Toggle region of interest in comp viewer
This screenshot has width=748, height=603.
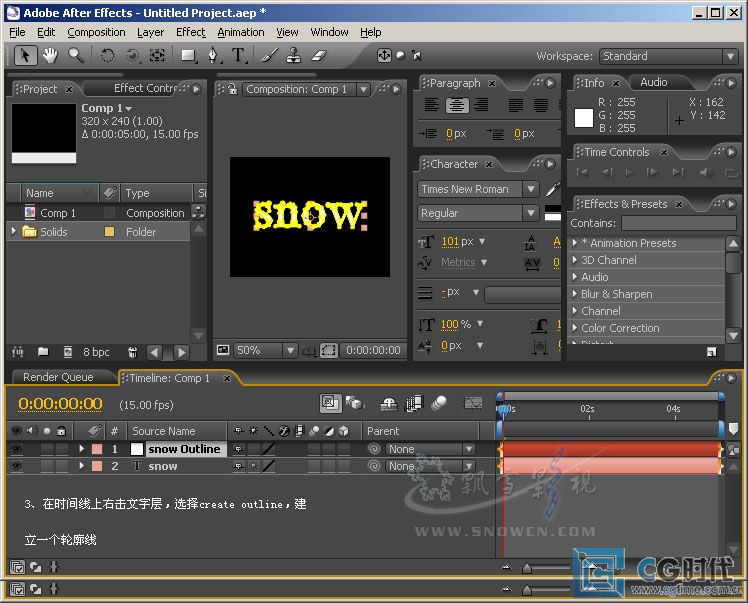(329, 351)
